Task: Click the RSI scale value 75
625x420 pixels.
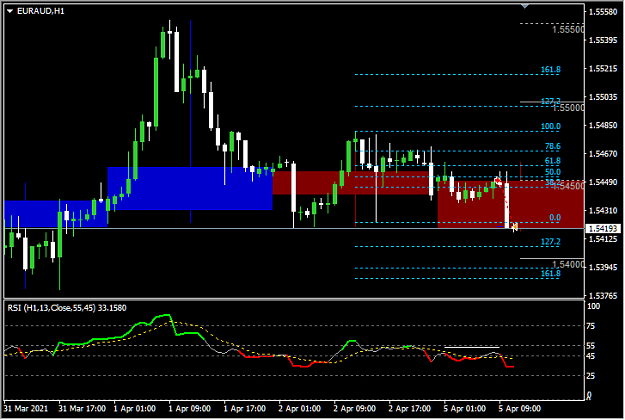Action: tap(591, 326)
